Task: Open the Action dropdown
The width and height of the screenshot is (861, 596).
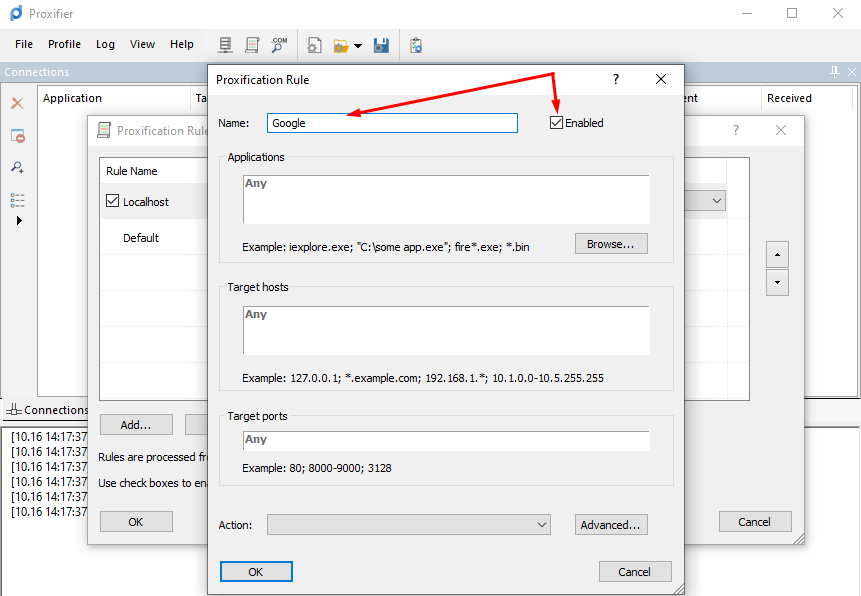Action: click(x=409, y=525)
